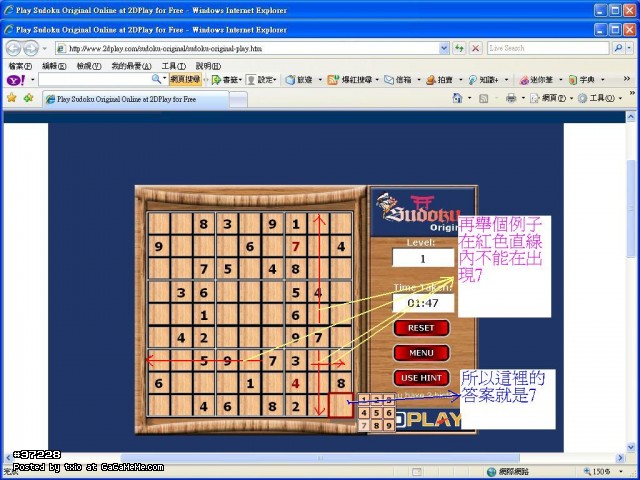Pick number 8 on Sudoku number pad
640x480 pixels.
(x=377, y=426)
